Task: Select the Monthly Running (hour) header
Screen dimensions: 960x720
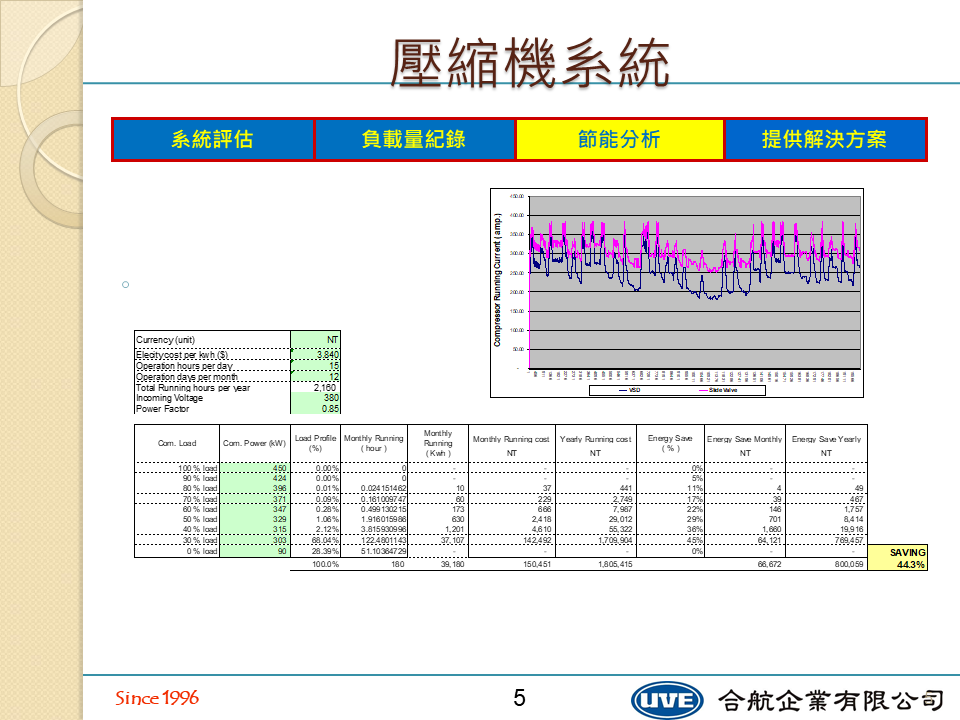Action: (x=373, y=443)
